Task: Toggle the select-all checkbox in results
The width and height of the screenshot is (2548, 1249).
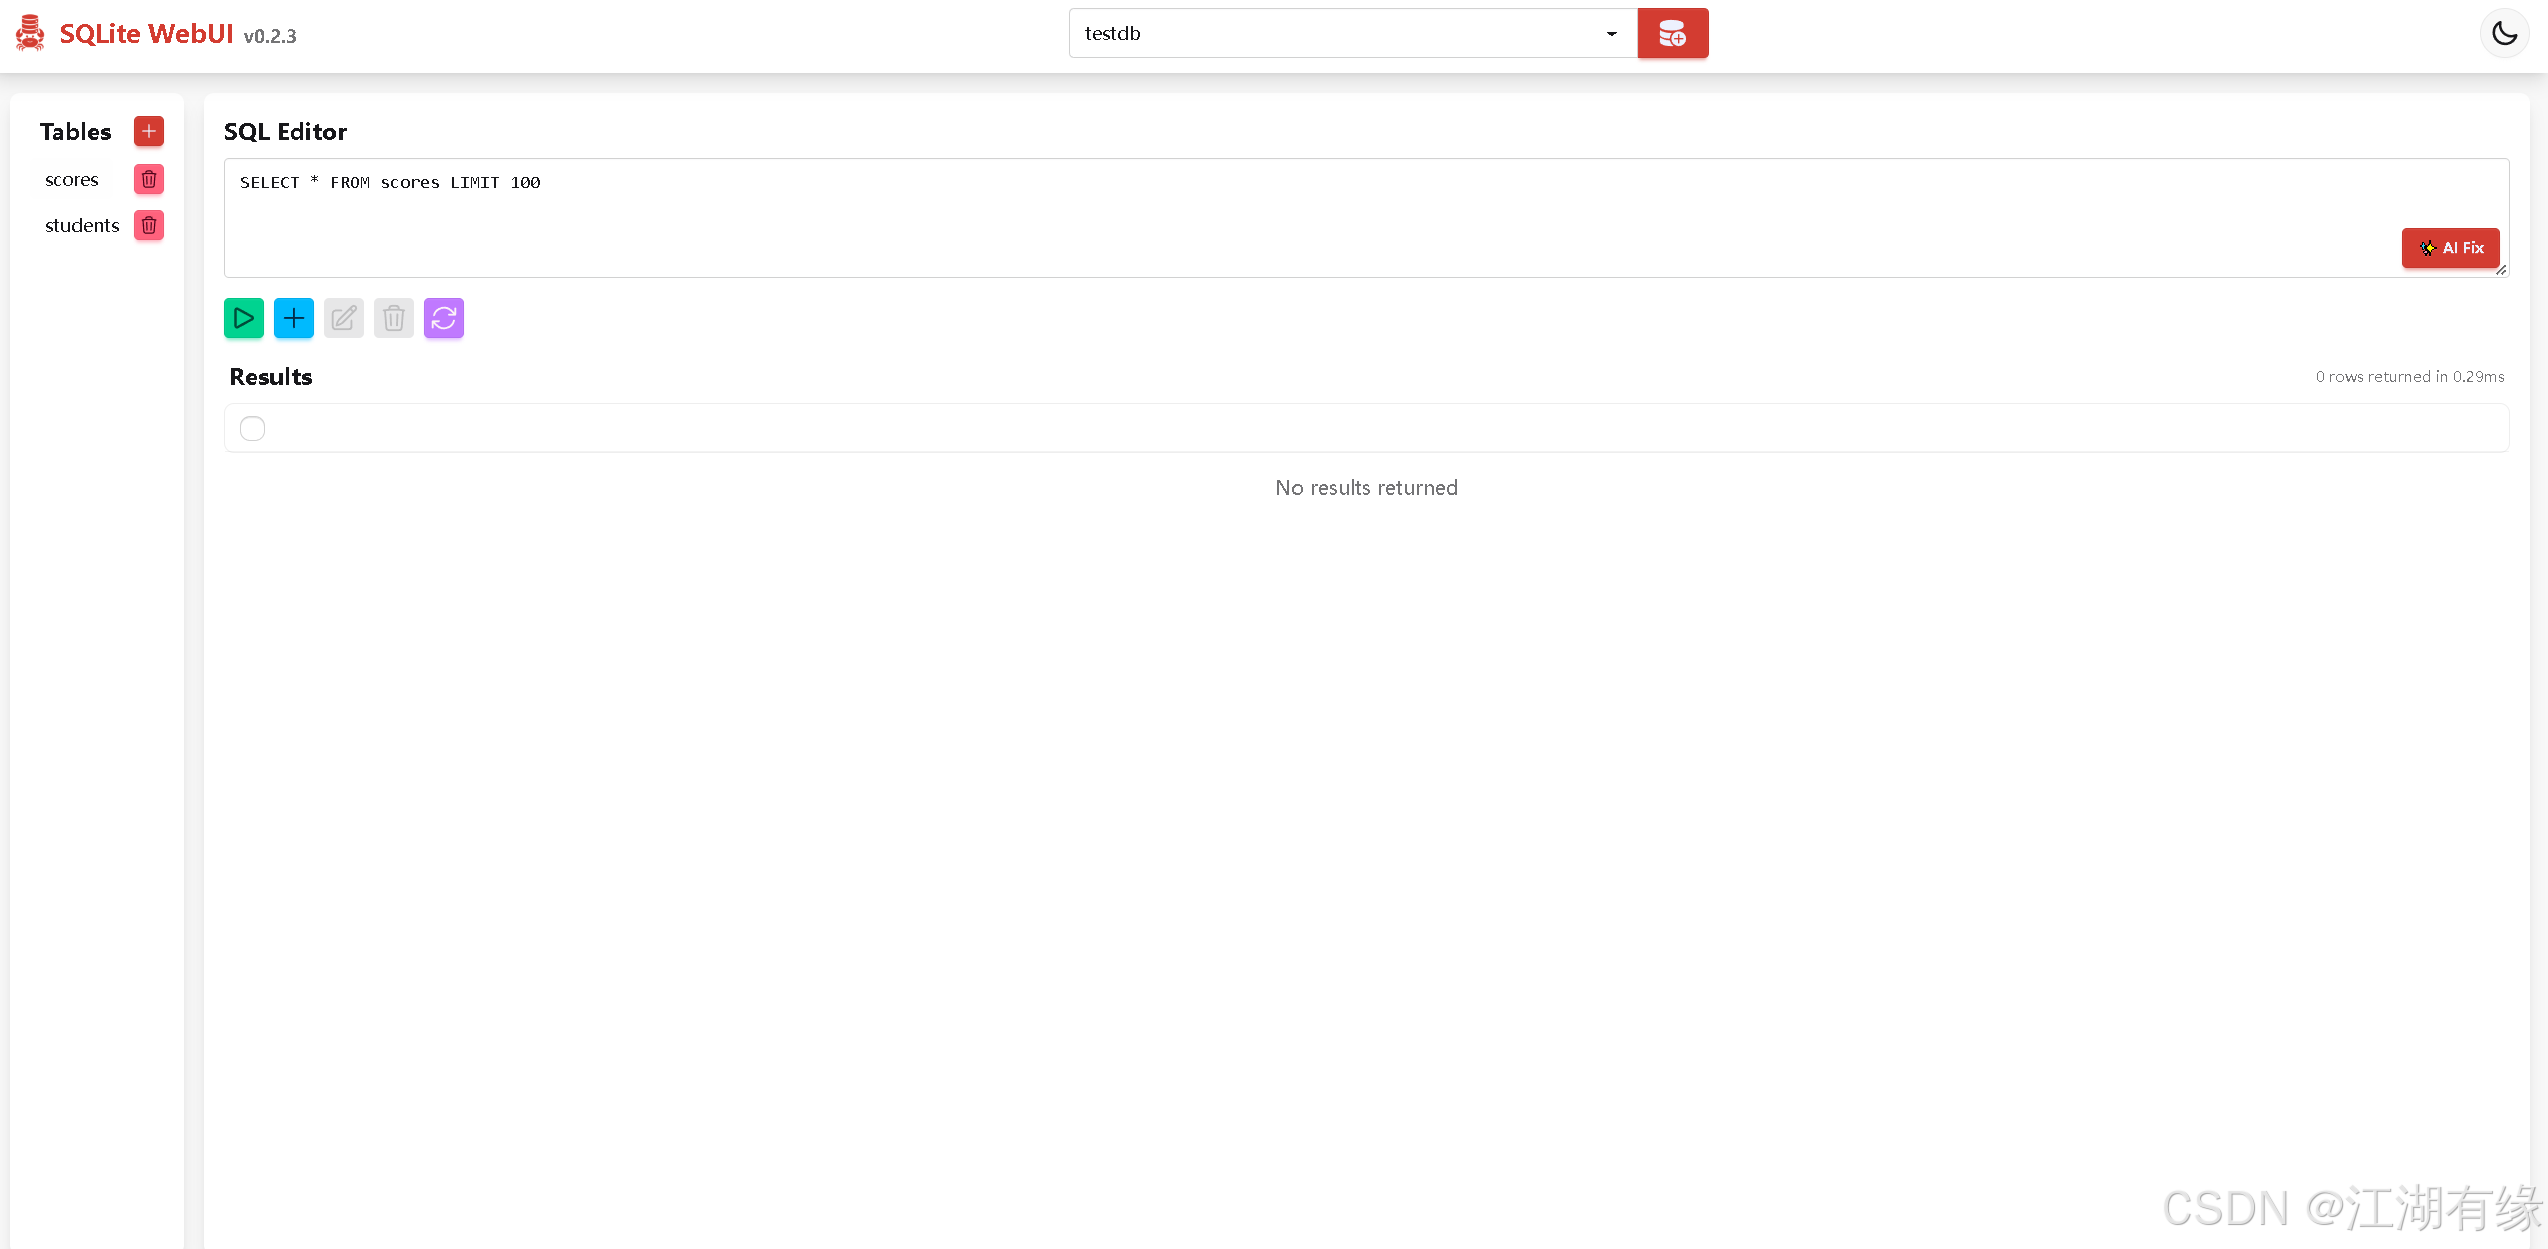Action: (x=253, y=428)
